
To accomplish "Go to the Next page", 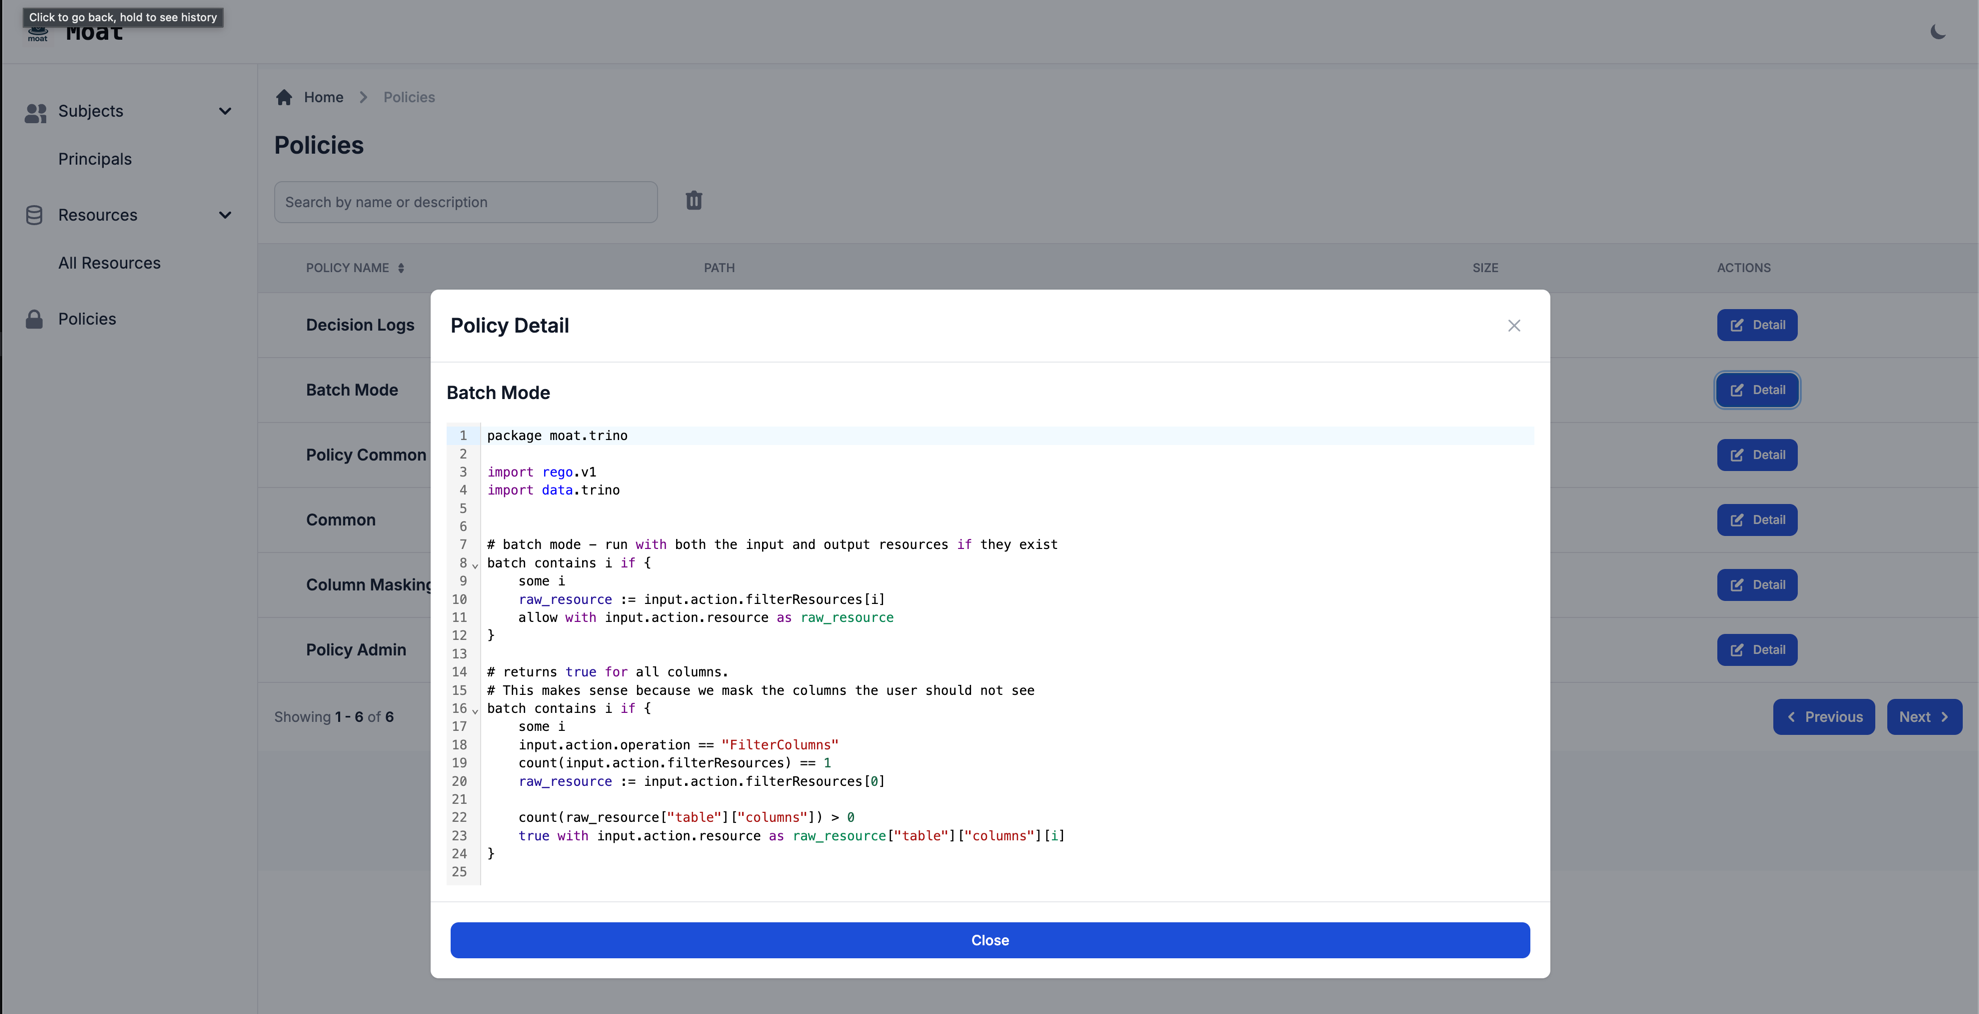I will point(1923,717).
